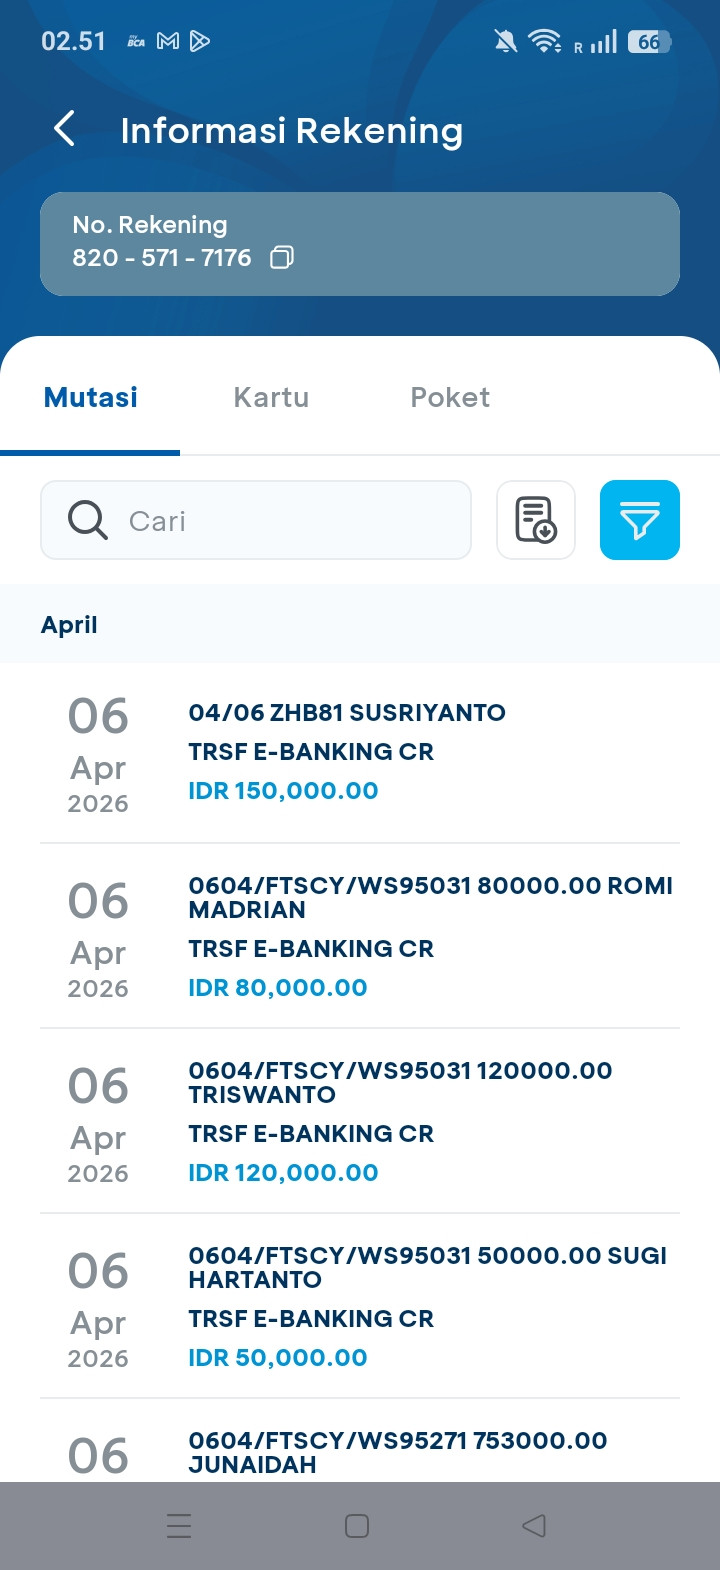The width and height of the screenshot is (720, 1570).
Task: Open the ROMI MADRIAN IDR 80,000.00 transaction
Action: point(360,936)
